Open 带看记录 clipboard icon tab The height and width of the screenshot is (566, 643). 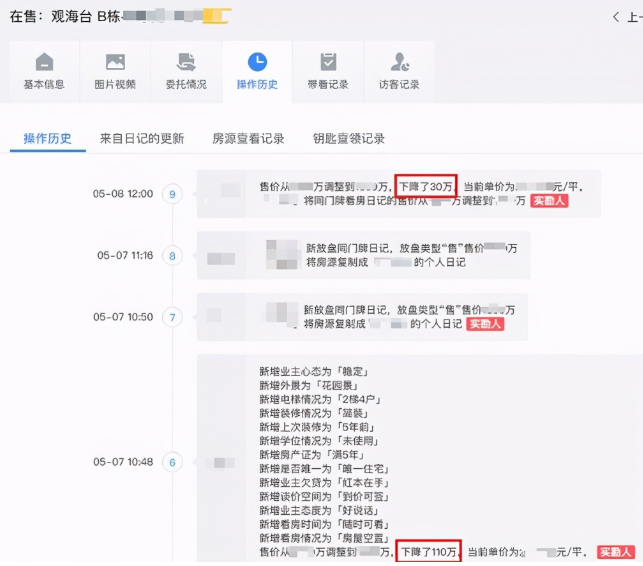click(x=328, y=62)
